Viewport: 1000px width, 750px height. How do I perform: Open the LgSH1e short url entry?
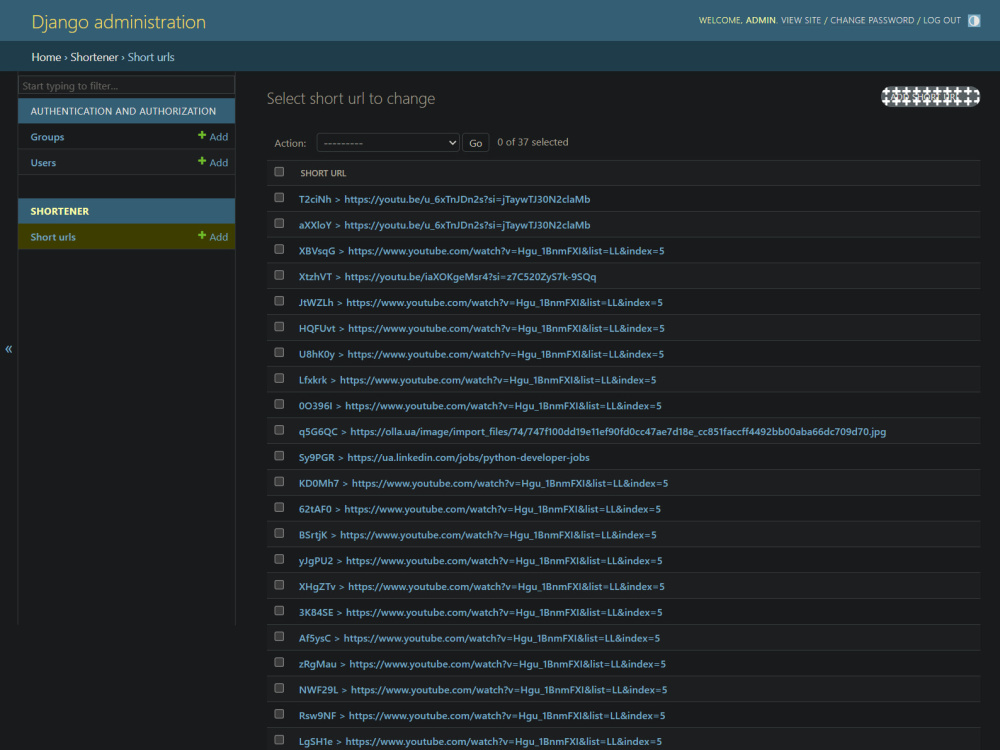click(x=480, y=742)
